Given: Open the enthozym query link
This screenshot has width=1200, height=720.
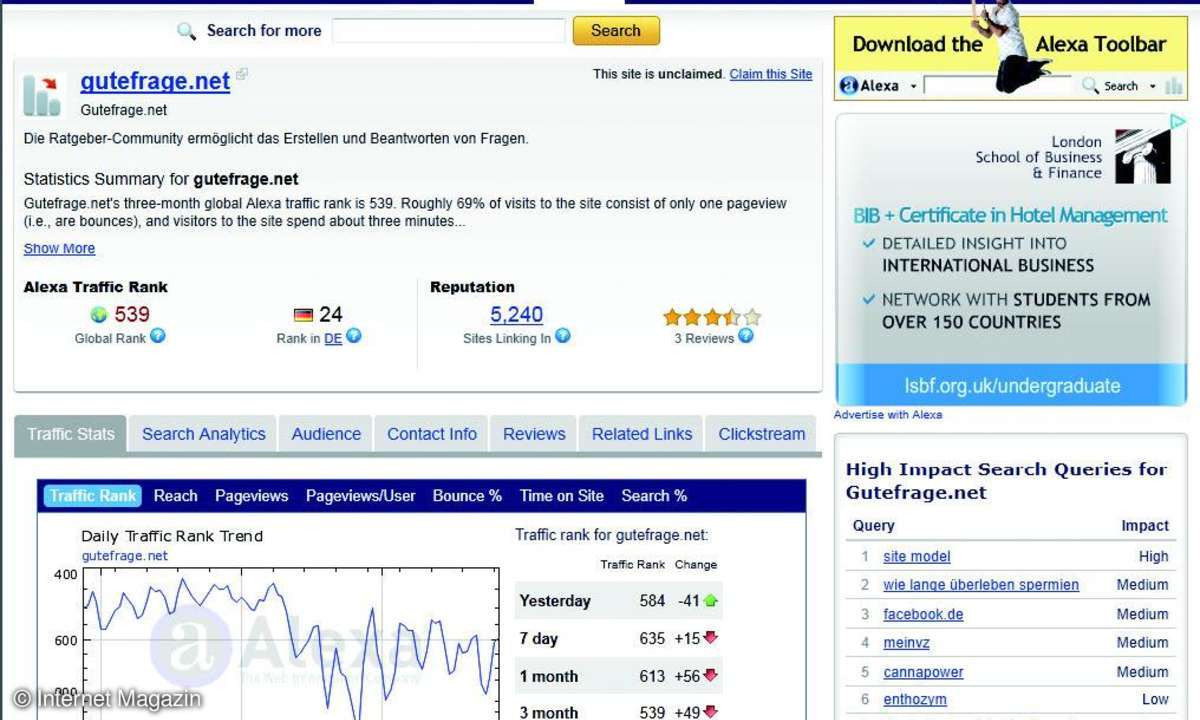Looking at the screenshot, I should 915,700.
